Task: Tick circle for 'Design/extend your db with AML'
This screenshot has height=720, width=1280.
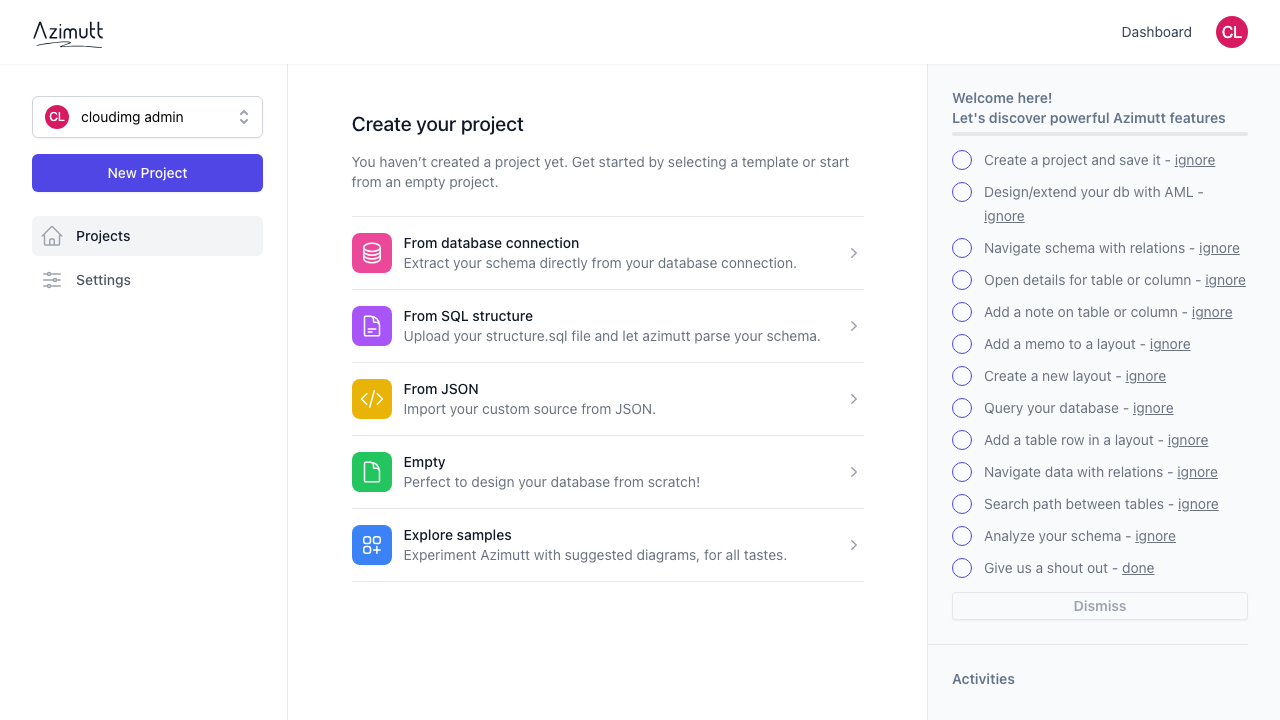Action: pyautogui.click(x=962, y=192)
